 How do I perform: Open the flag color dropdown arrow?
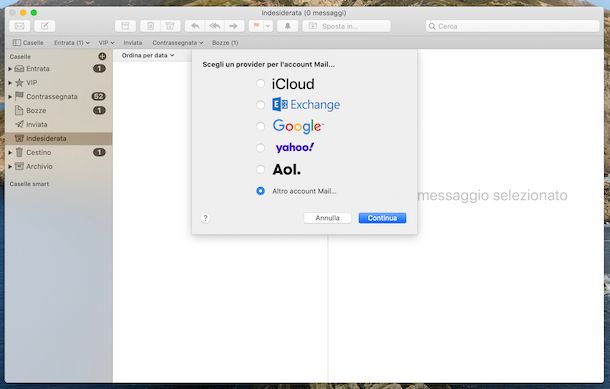(x=268, y=26)
